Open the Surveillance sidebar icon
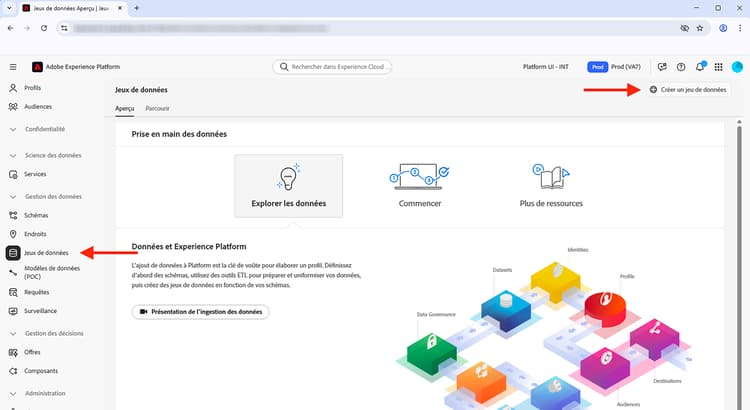750x410 pixels. 13,311
